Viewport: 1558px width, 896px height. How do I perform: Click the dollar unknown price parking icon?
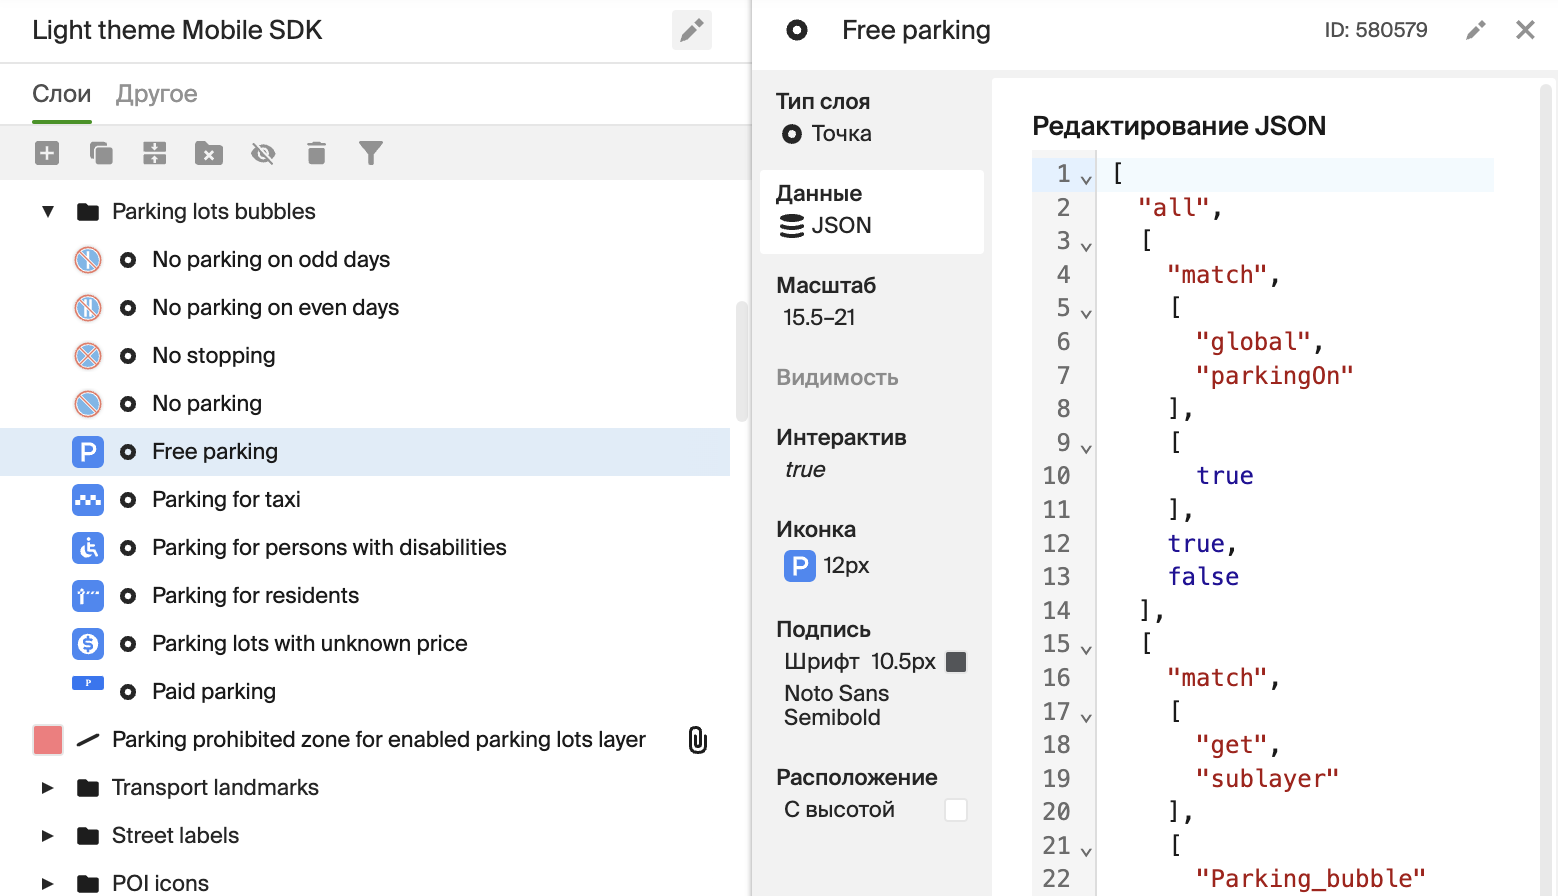coord(88,644)
